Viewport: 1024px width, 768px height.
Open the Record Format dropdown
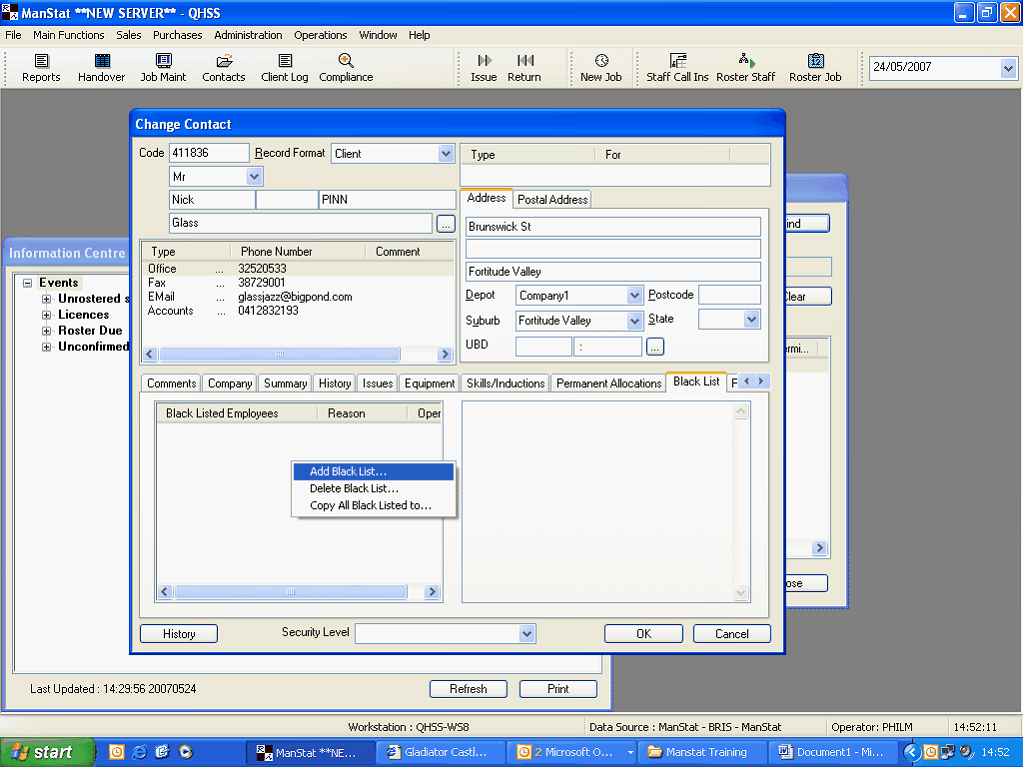click(446, 154)
